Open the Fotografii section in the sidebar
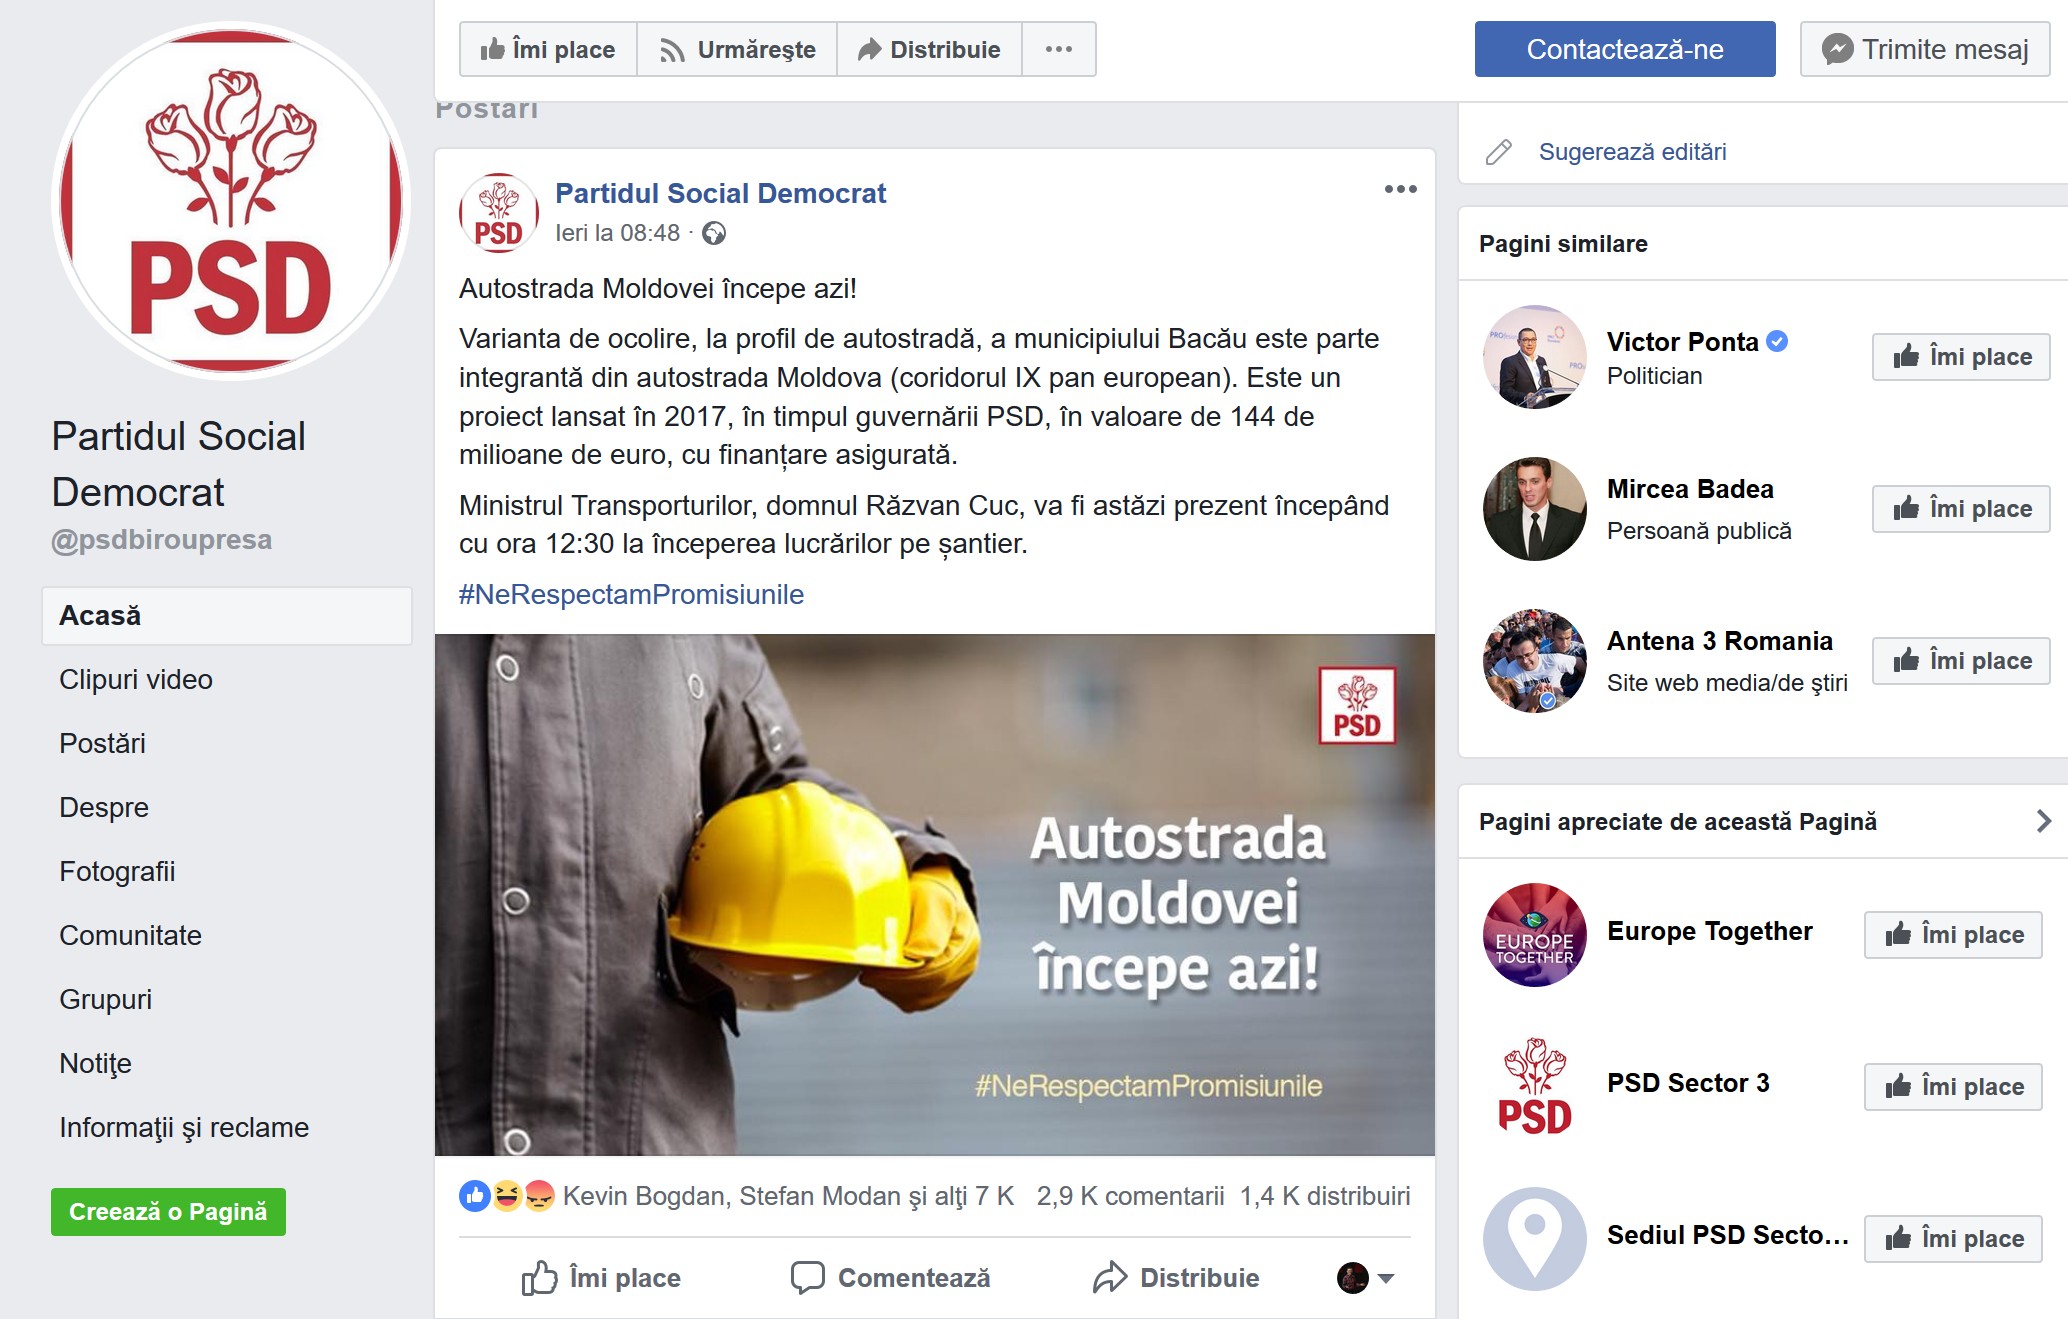The height and width of the screenshot is (1319, 2068). [x=117, y=871]
